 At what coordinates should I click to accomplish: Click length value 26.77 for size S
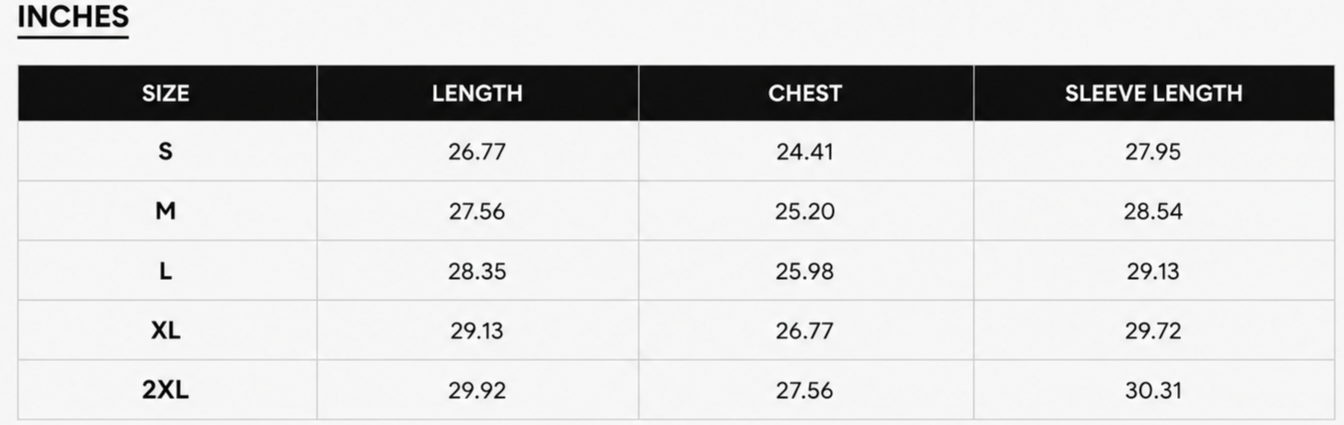coord(477,152)
